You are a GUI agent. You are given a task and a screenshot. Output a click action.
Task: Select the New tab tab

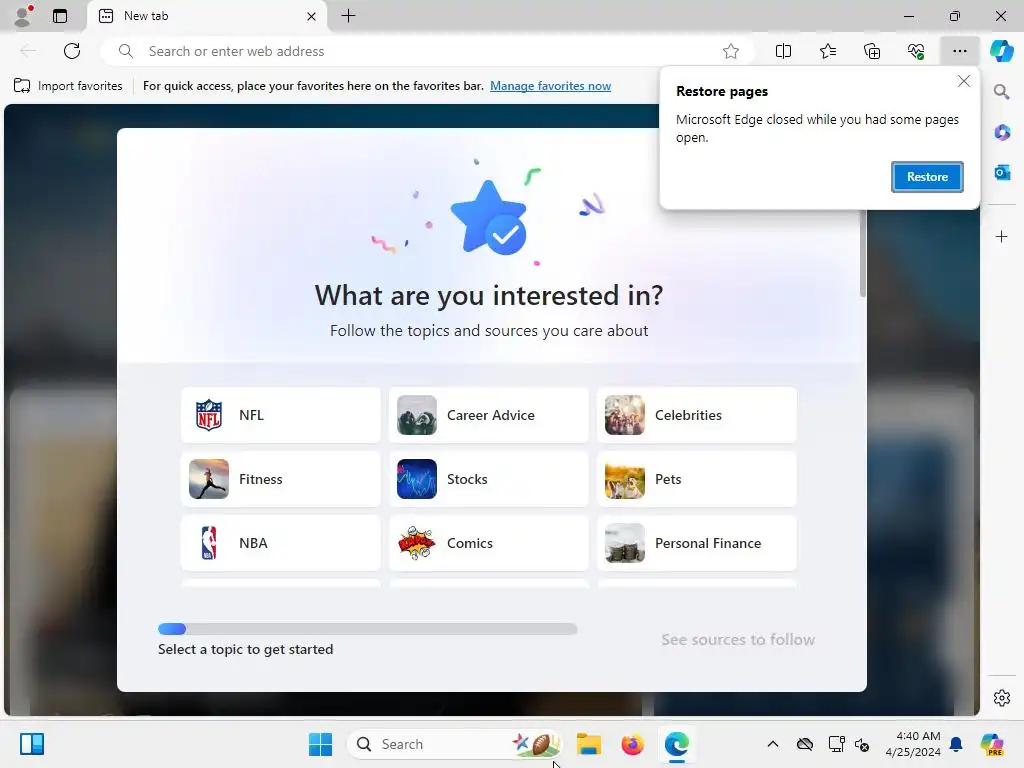click(x=208, y=16)
